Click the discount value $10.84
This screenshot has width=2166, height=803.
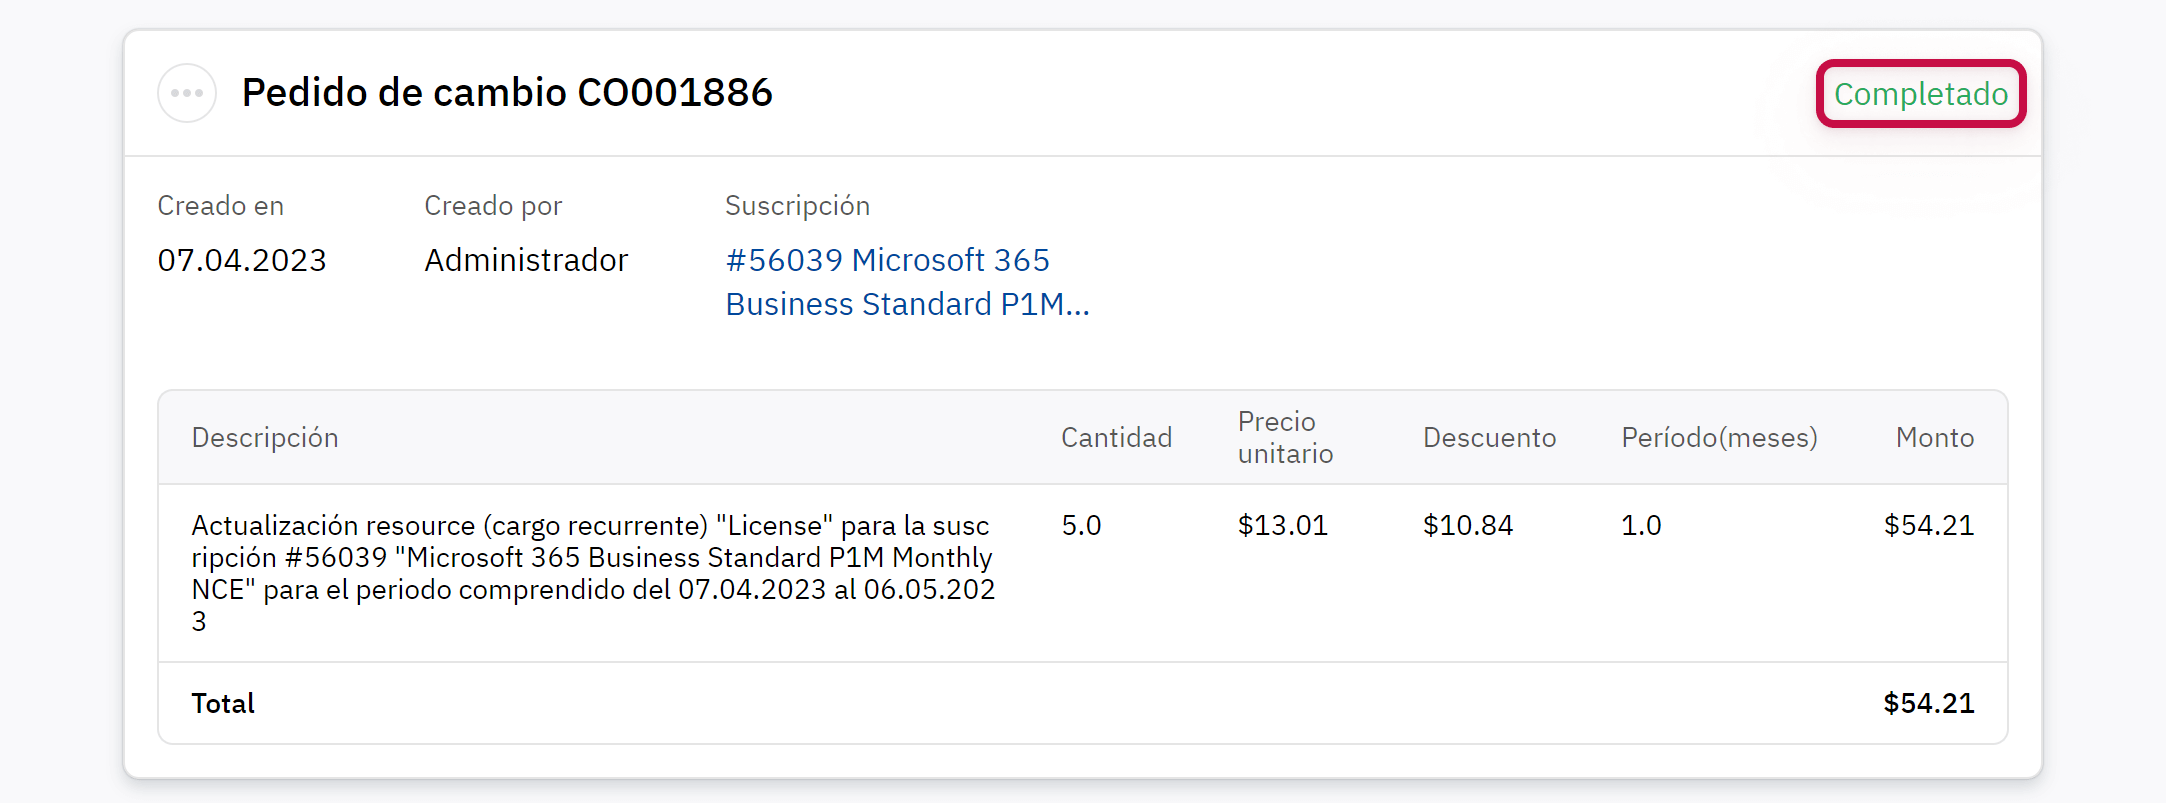point(1468,526)
